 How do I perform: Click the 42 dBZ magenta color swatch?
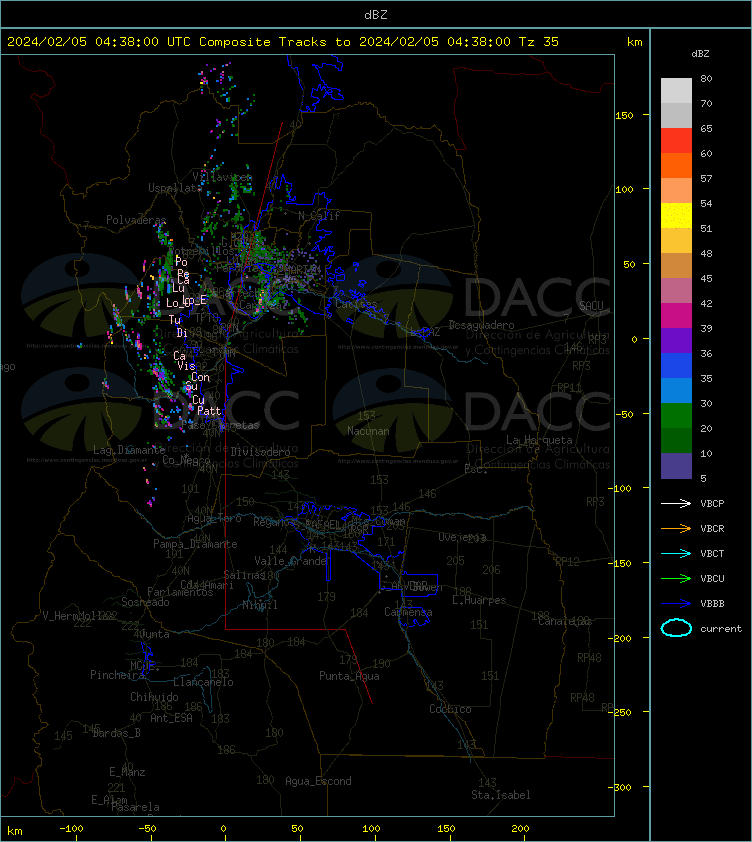point(676,315)
